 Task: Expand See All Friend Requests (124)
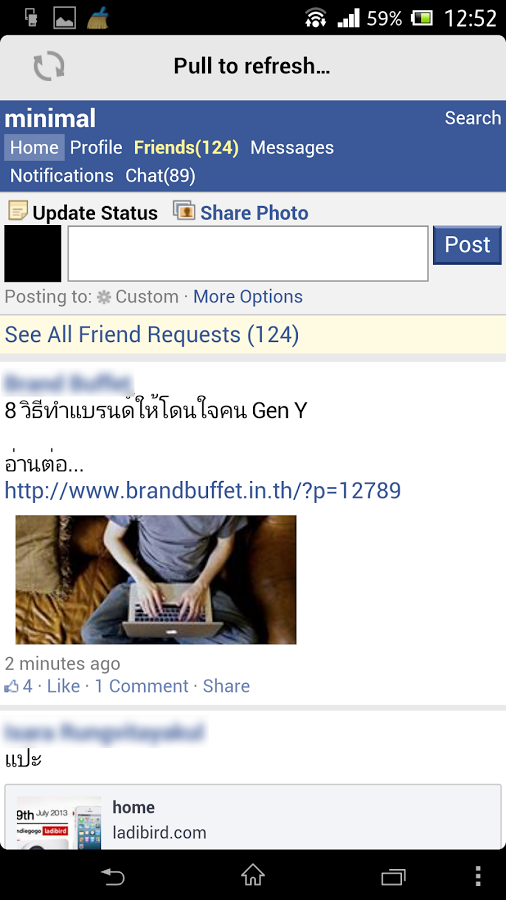tap(152, 335)
